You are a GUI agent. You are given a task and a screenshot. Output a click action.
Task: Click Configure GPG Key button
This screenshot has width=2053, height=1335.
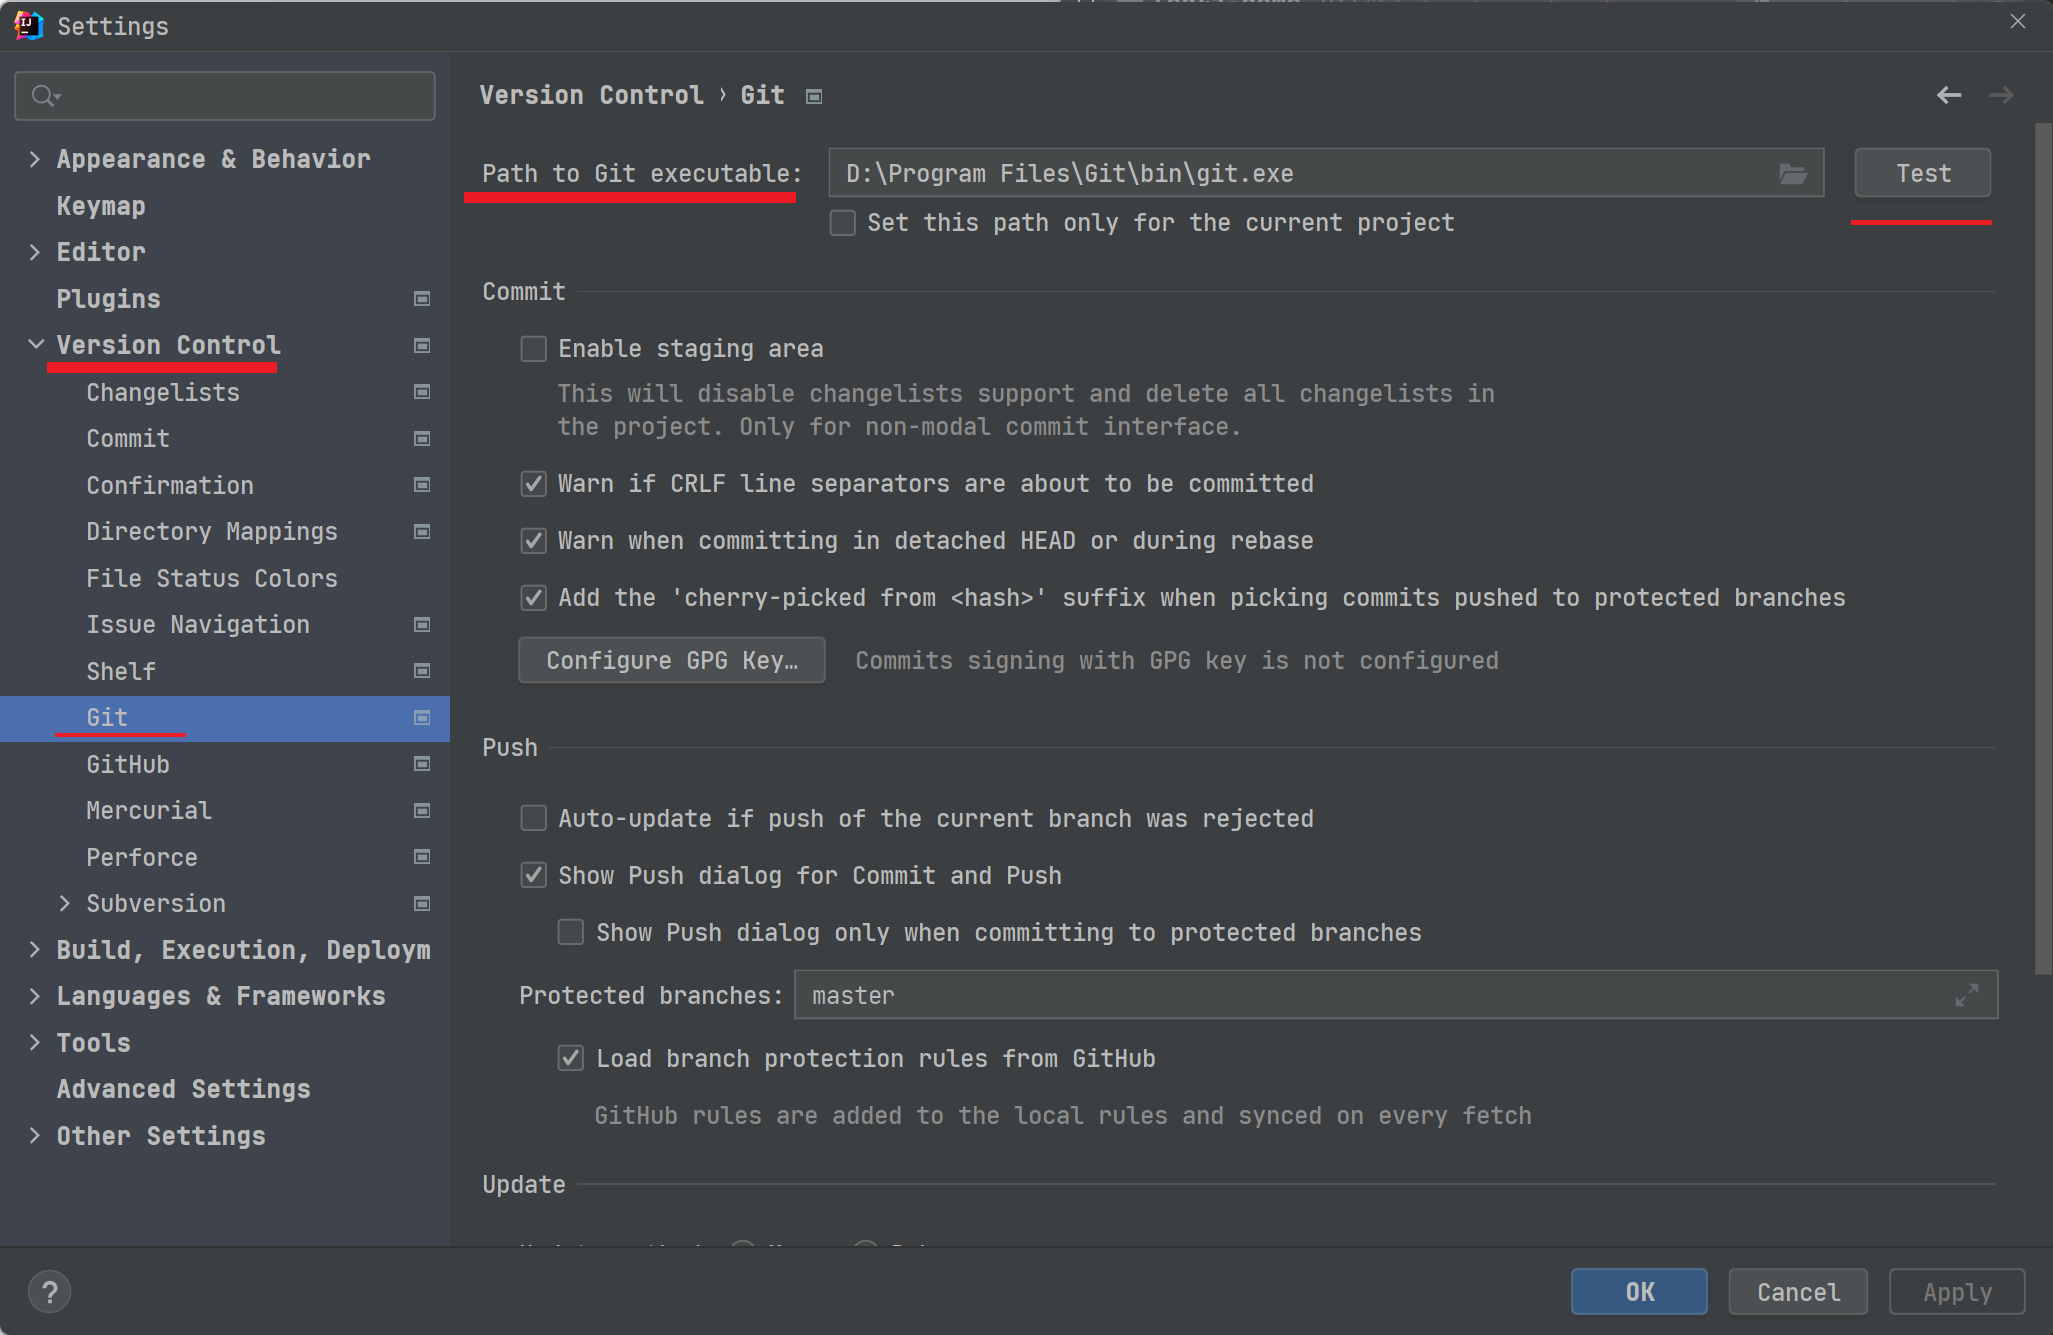coord(671,661)
